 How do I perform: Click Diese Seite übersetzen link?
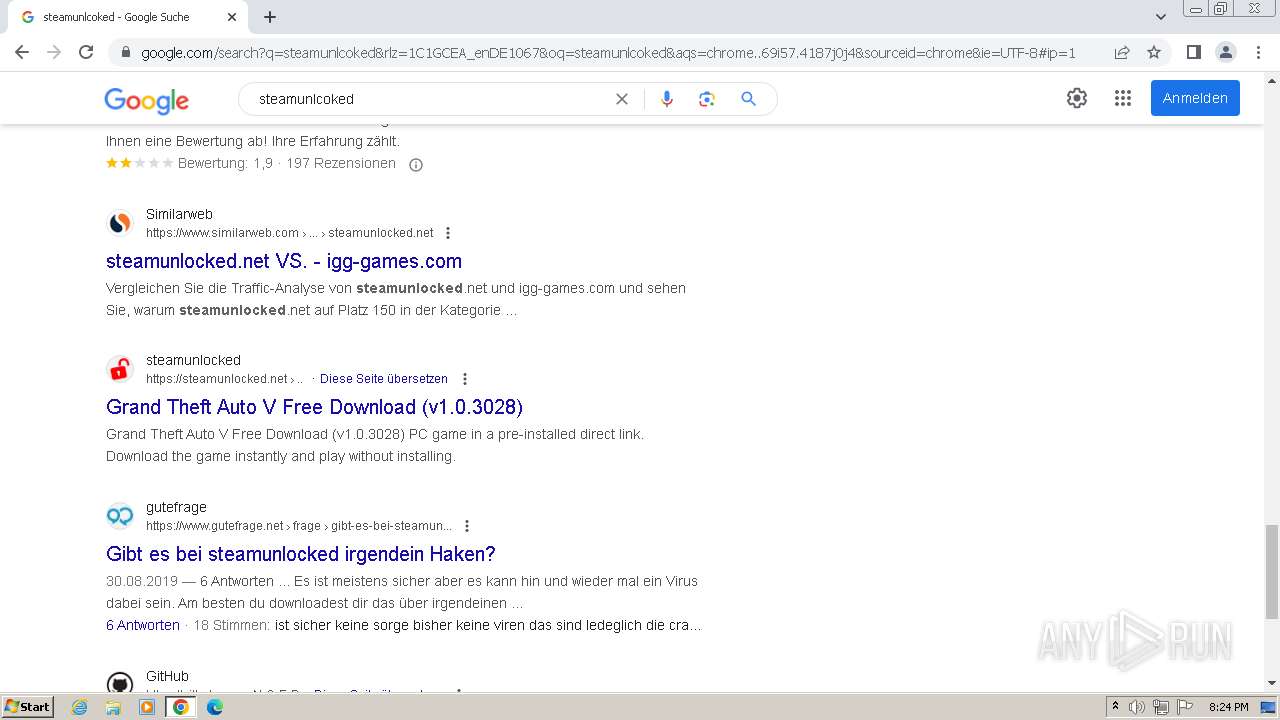tap(384, 379)
